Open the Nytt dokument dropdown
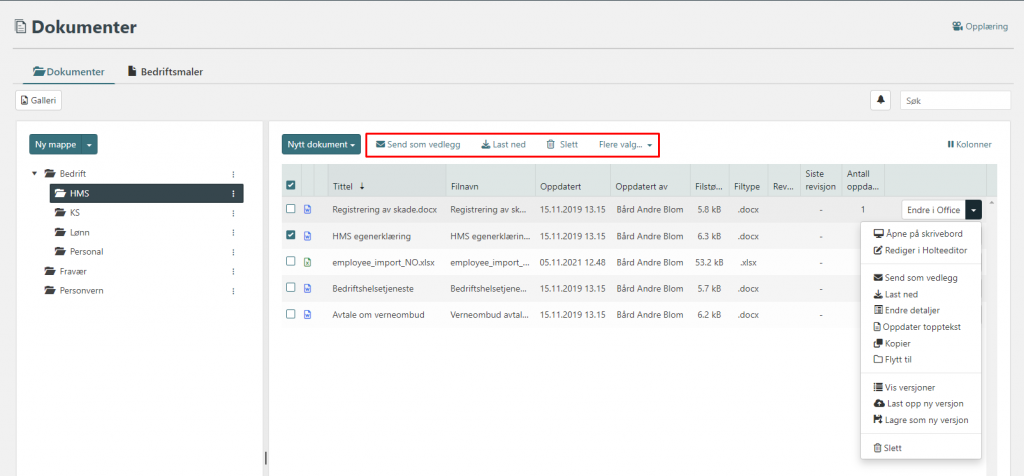The image size is (1024, 476). (x=322, y=145)
